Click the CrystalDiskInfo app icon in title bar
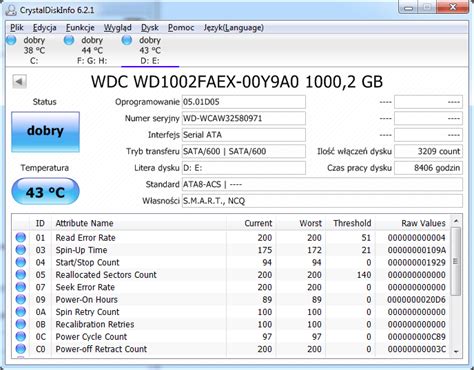Image resolution: width=474 pixels, height=370 pixels. pos(11,10)
